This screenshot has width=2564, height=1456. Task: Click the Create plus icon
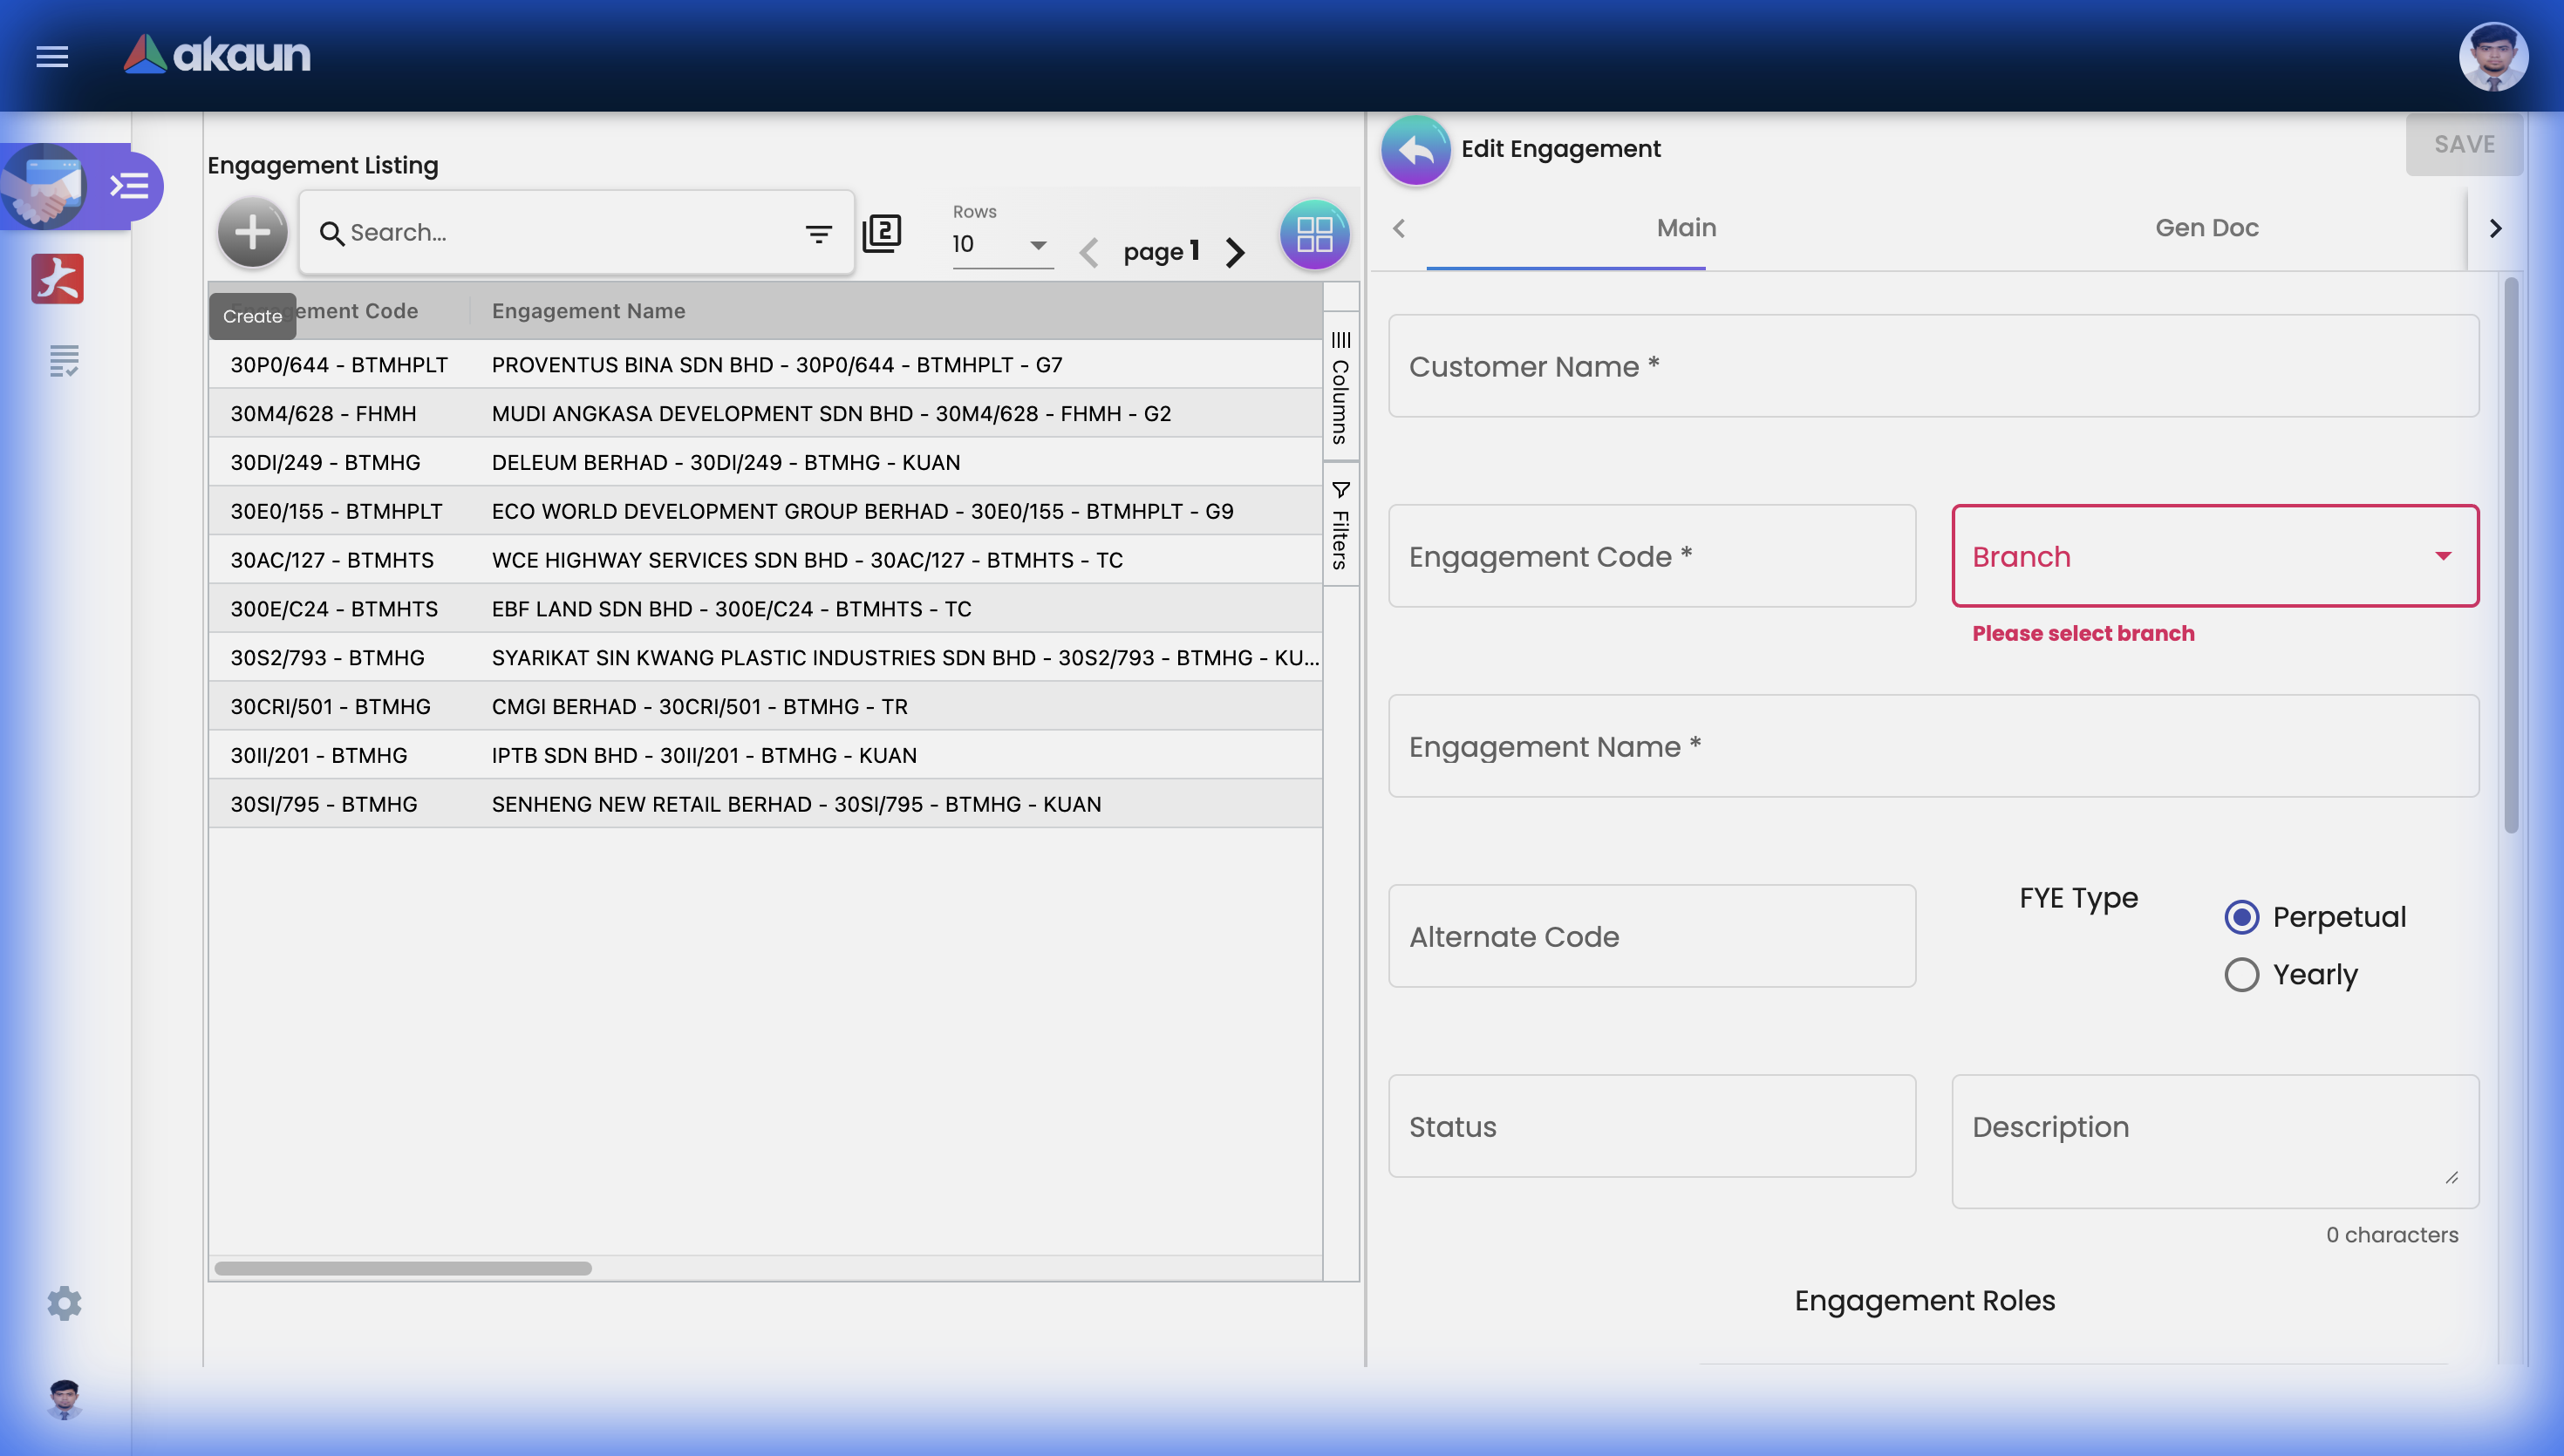[x=251, y=232]
